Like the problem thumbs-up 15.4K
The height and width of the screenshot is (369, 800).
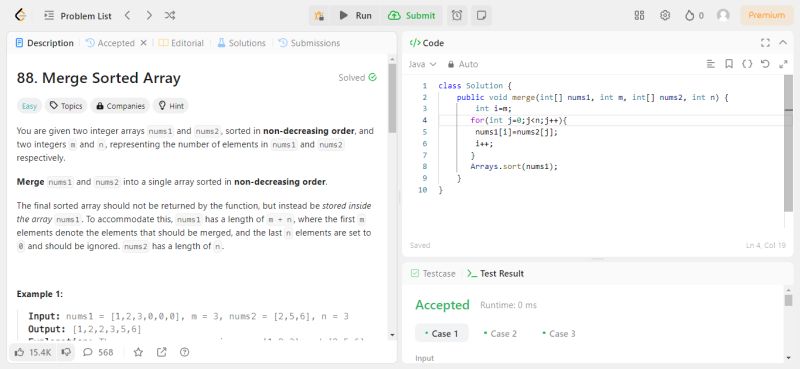pos(32,352)
